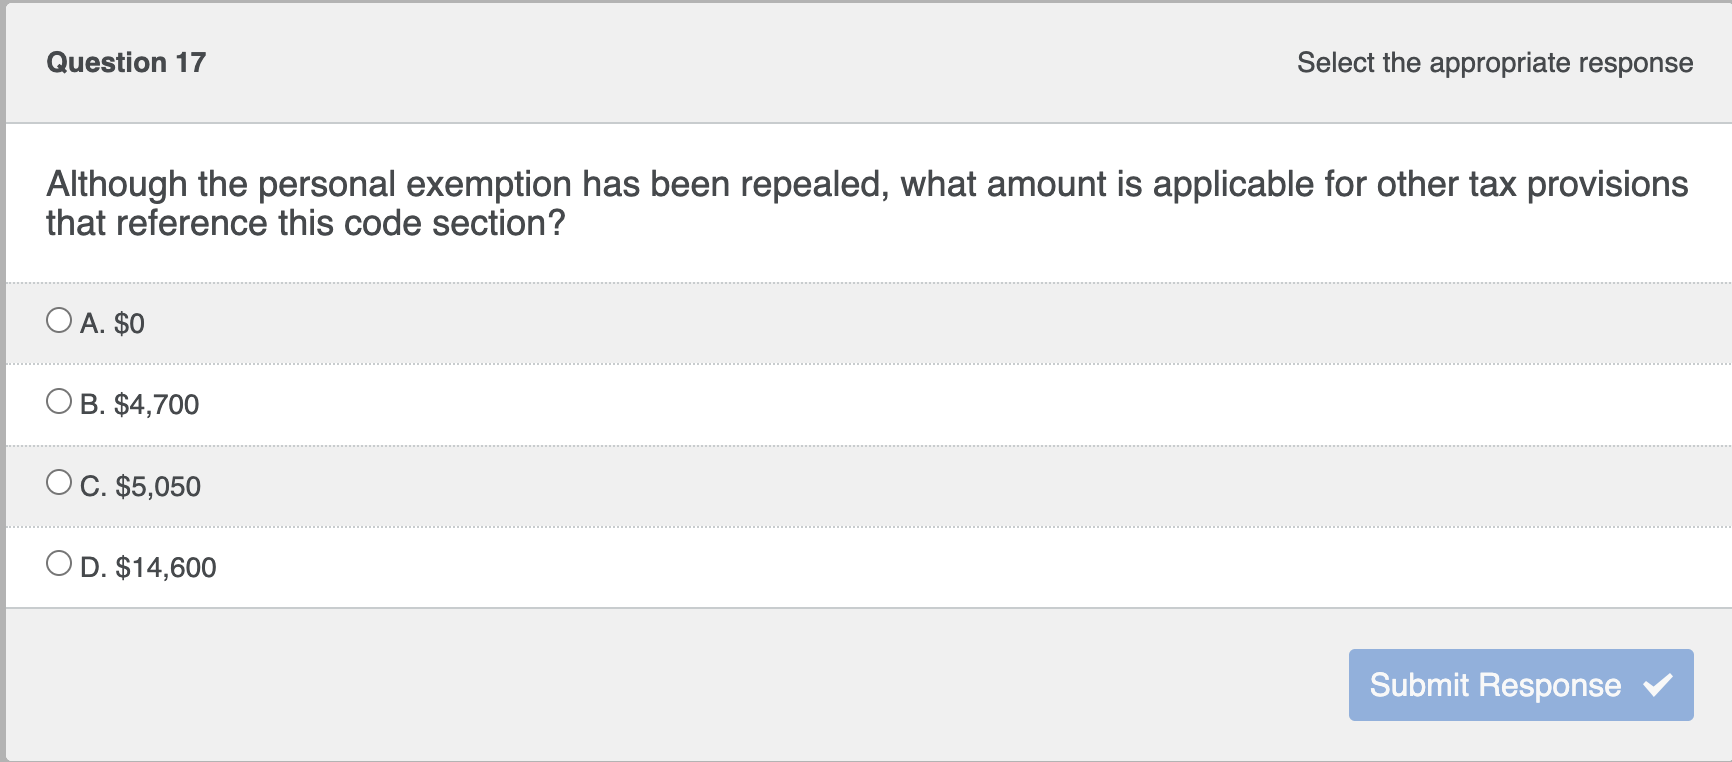
Task: Select the answer row labeled $14,600
Action: [400, 567]
